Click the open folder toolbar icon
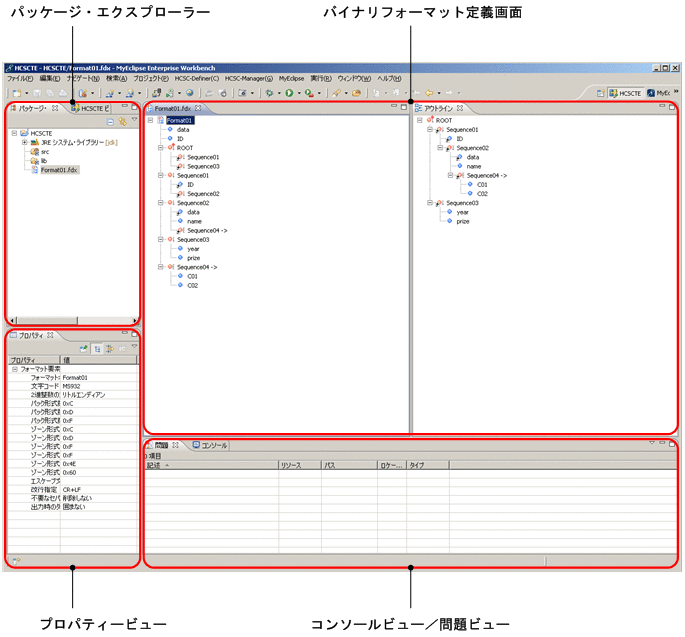 point(356,93)
